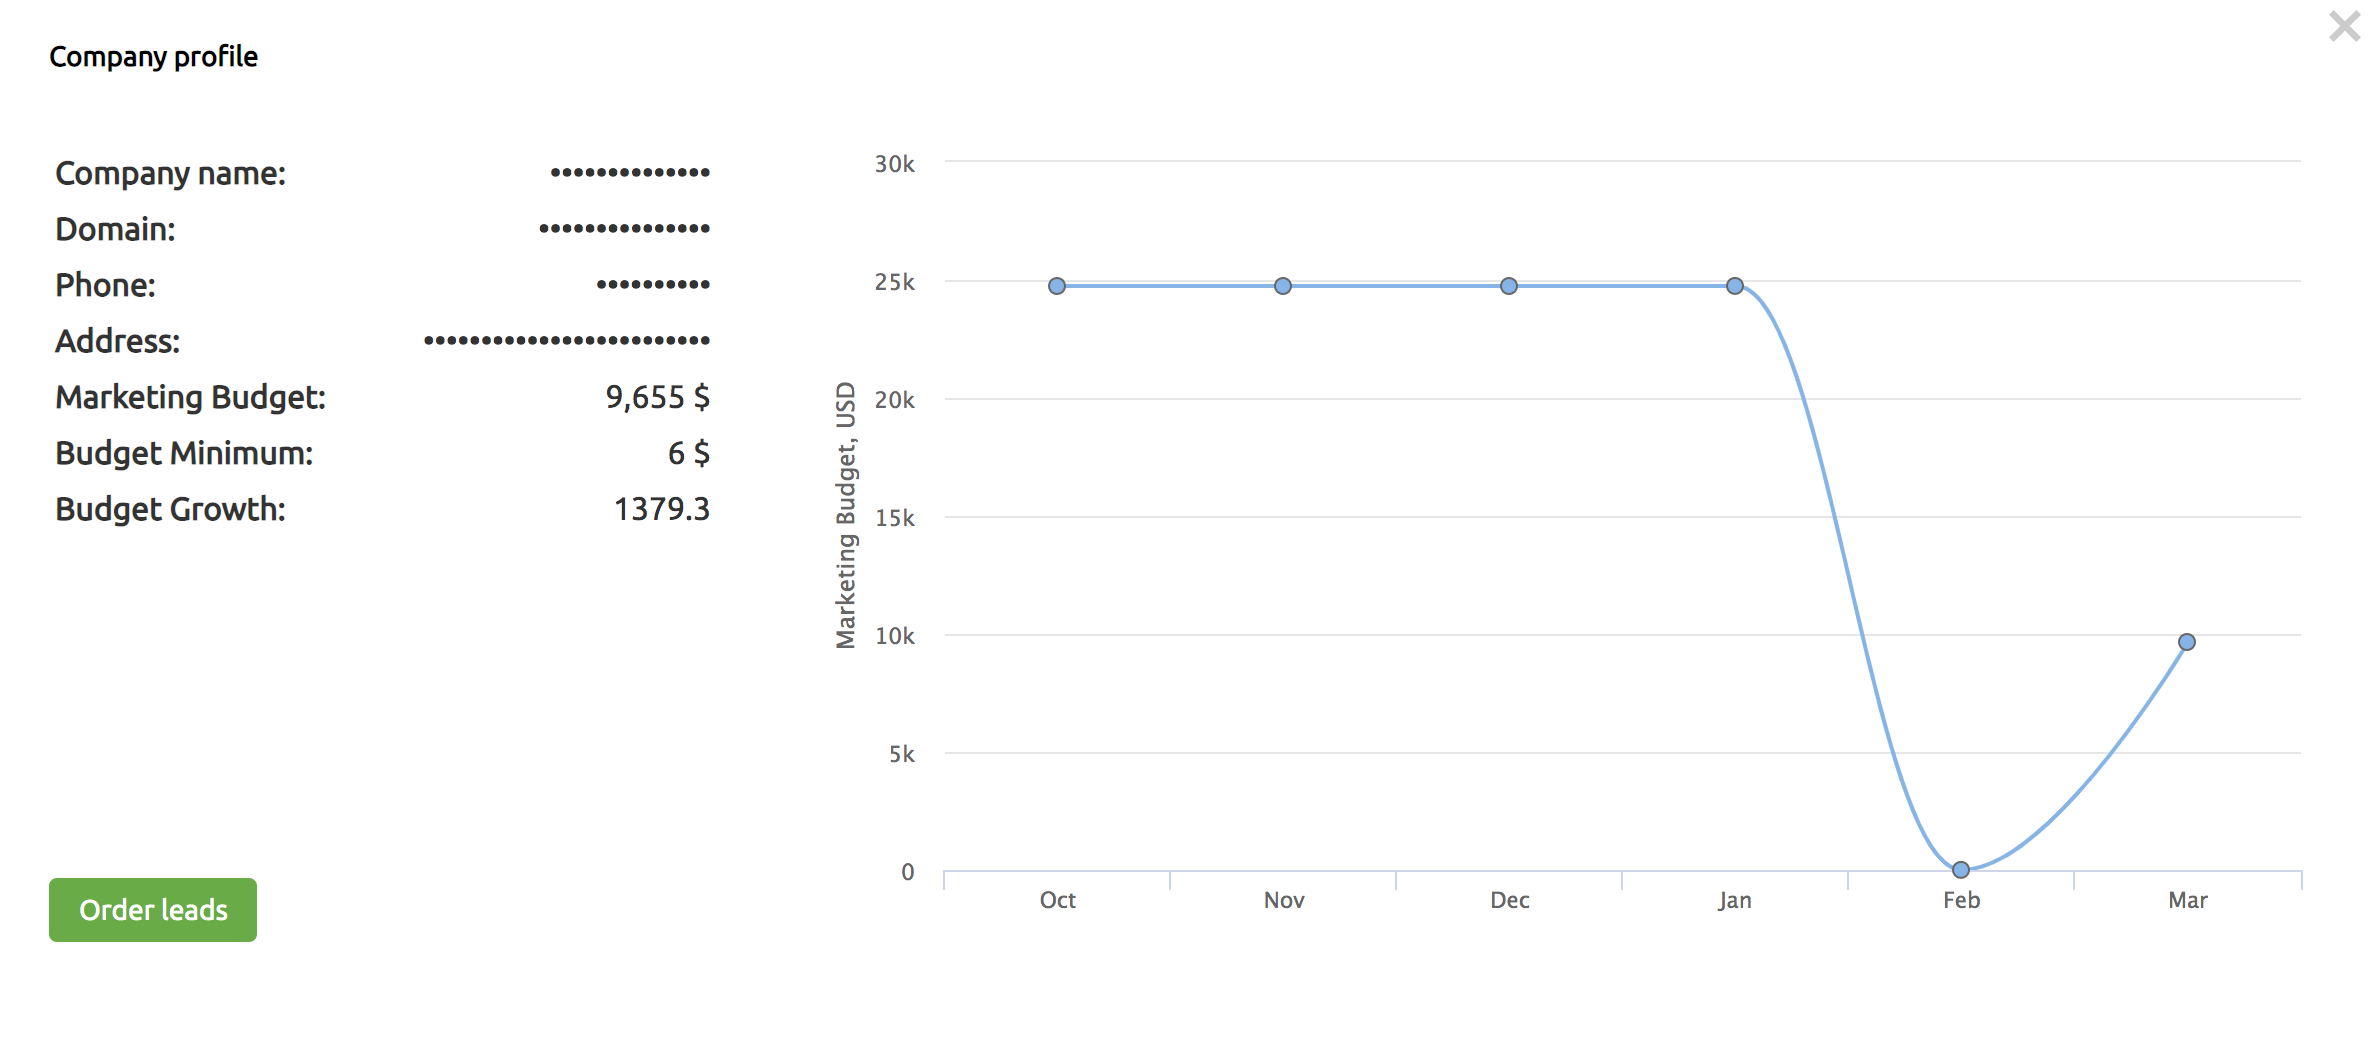Select the Dec data point on the chart
This screenshot has width=2373, height=1039.
[1509, 286]
